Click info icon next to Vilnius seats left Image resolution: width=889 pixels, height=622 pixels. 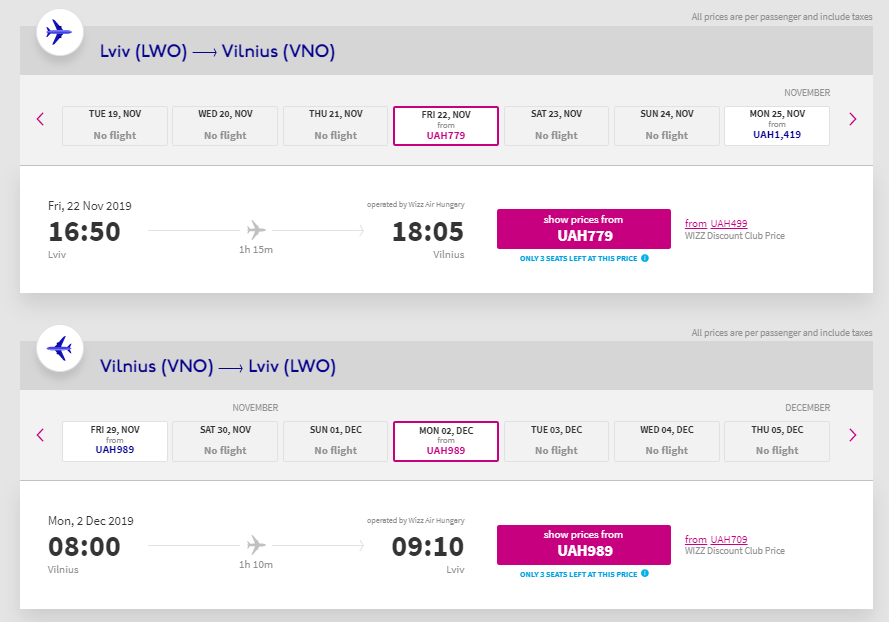click(x=645, y=574)
